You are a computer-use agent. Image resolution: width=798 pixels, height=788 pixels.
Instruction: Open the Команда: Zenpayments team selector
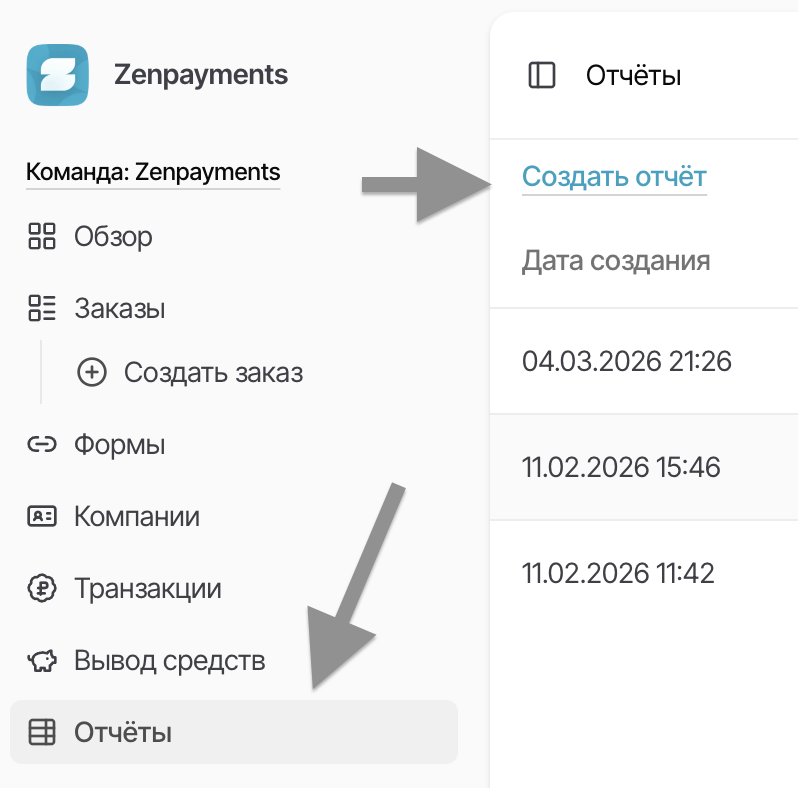click(x=153, y=172)
